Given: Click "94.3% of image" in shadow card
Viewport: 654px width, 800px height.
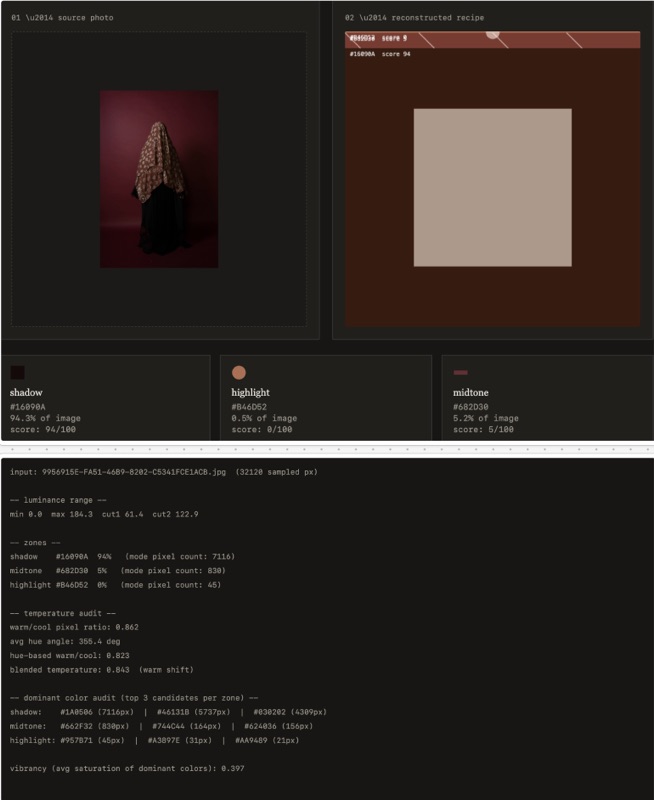Looking at the screenshot, I should coord(45,418).
